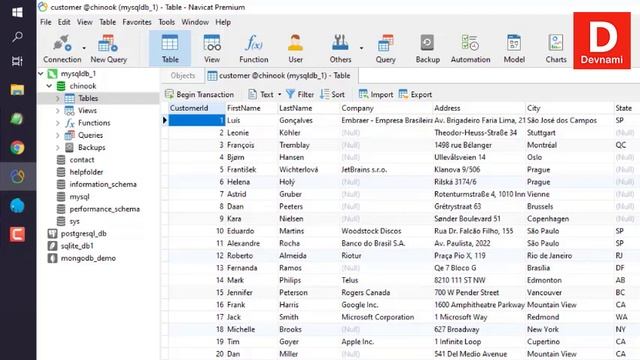This screenshot has width=640, height=360.
Task: Click the Company column header
Action: pos(386,108)
